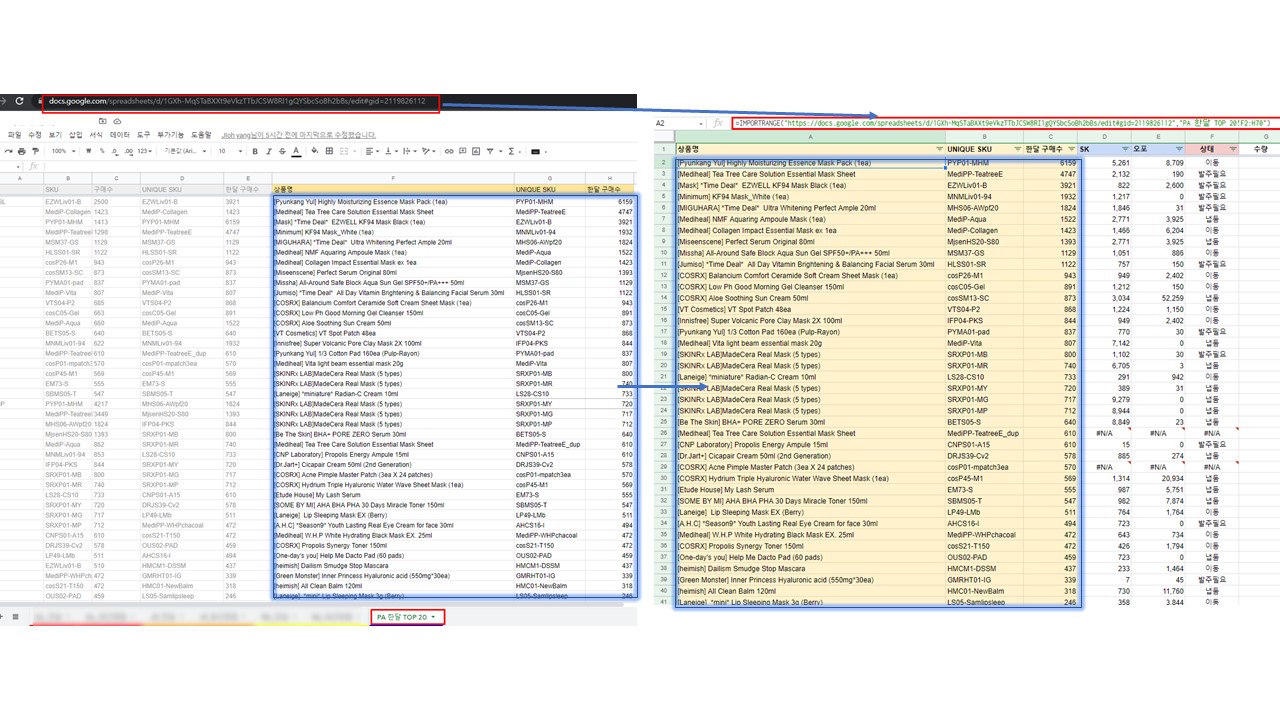1280x720 pixels.
Task: Click the cloud save status icon
Action: (117, 121)
